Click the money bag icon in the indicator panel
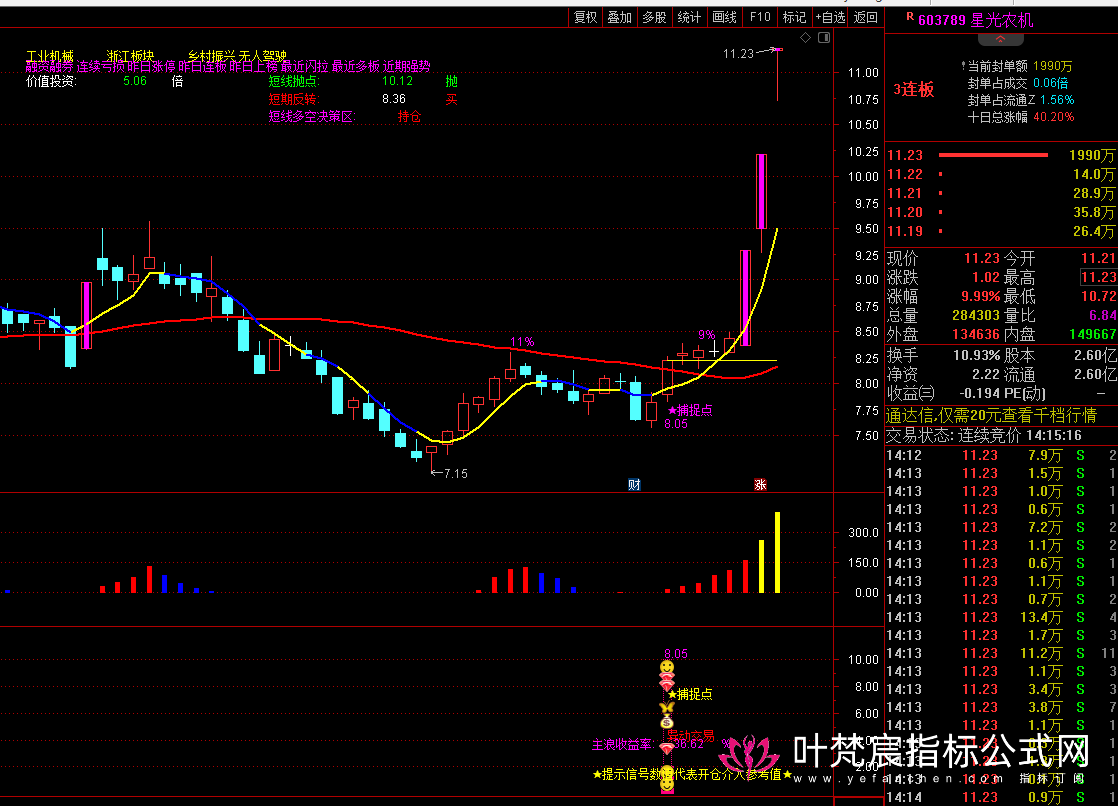The height and width of the screenshot is (806, 1118). coord(666,722)
